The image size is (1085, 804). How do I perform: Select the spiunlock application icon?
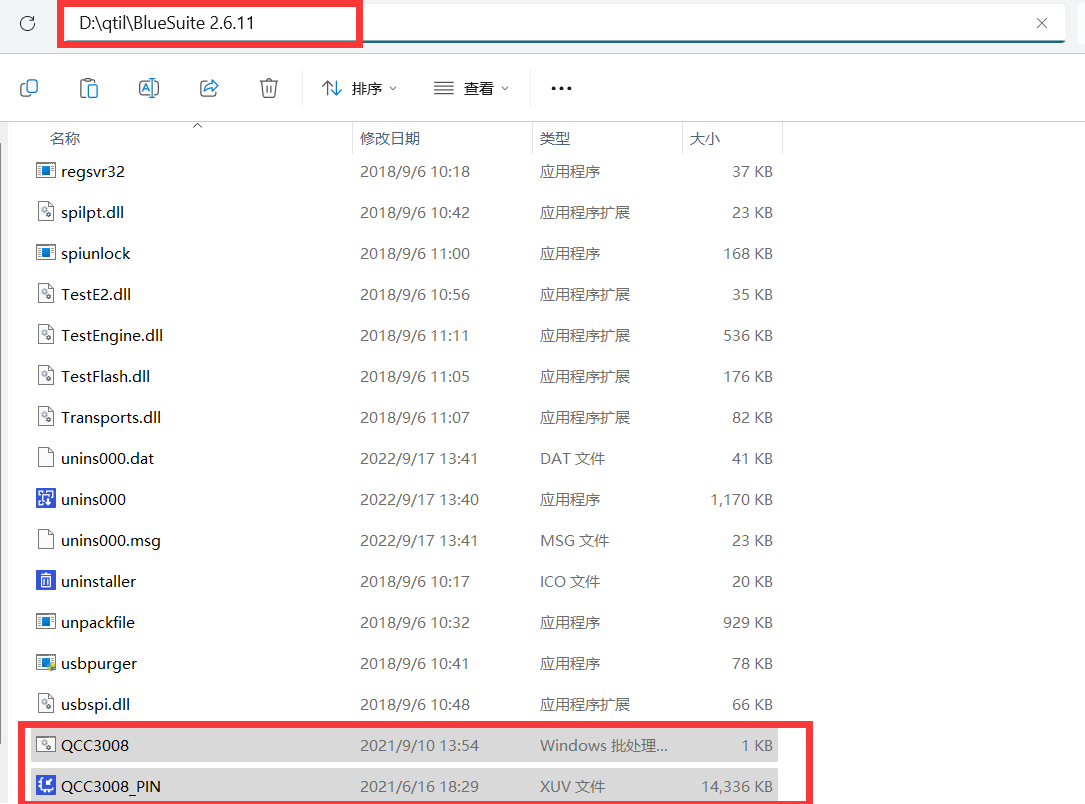click(x=46, y=252)
